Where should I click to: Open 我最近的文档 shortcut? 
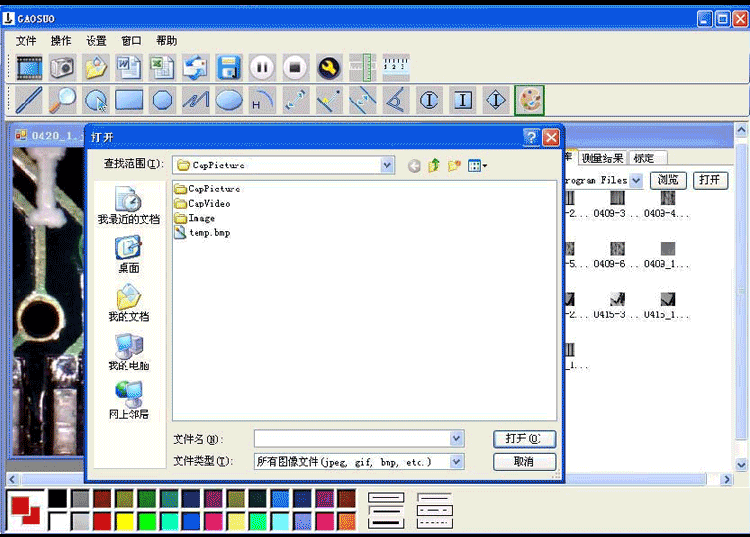click(x=129, y=206)
